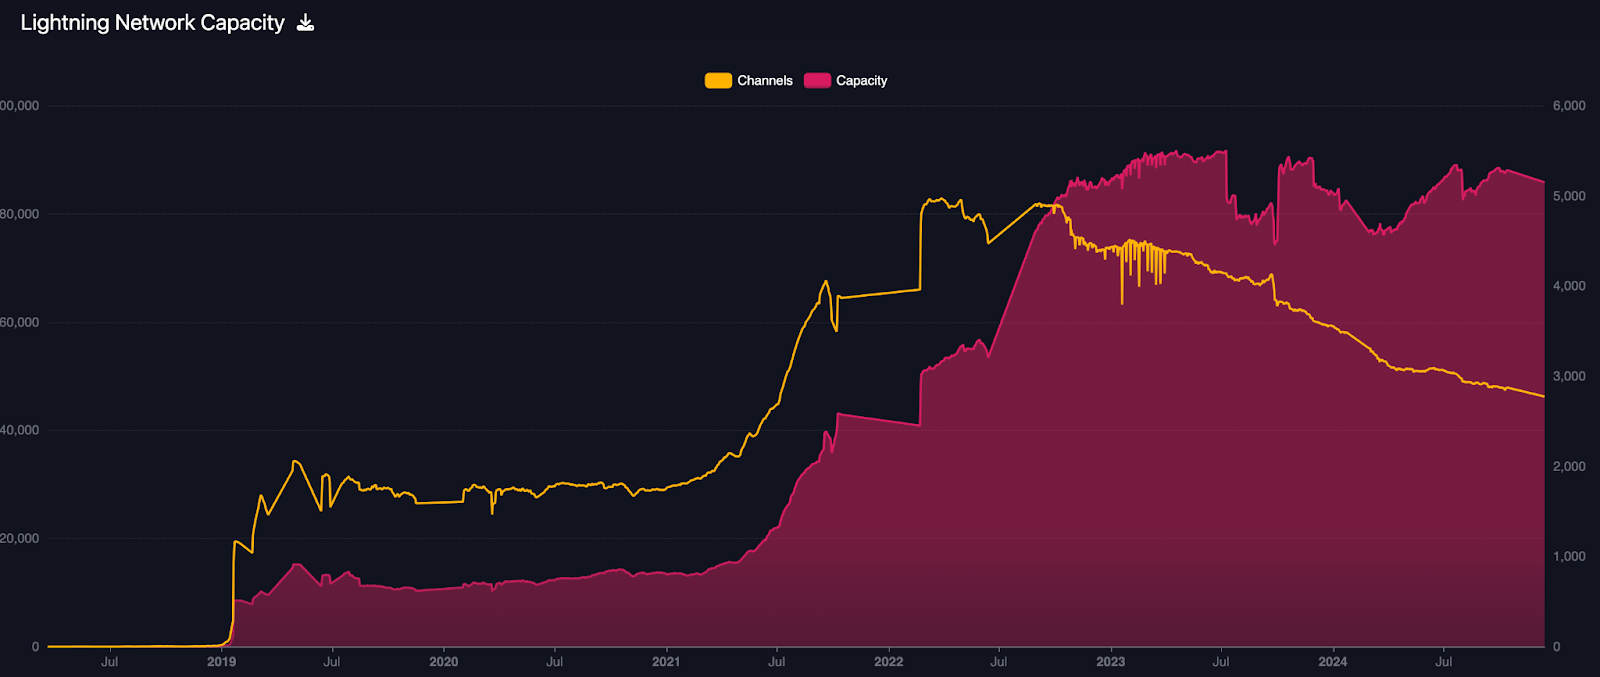
Task: Select the 2020 x-axis label
Action: point(443,662)
